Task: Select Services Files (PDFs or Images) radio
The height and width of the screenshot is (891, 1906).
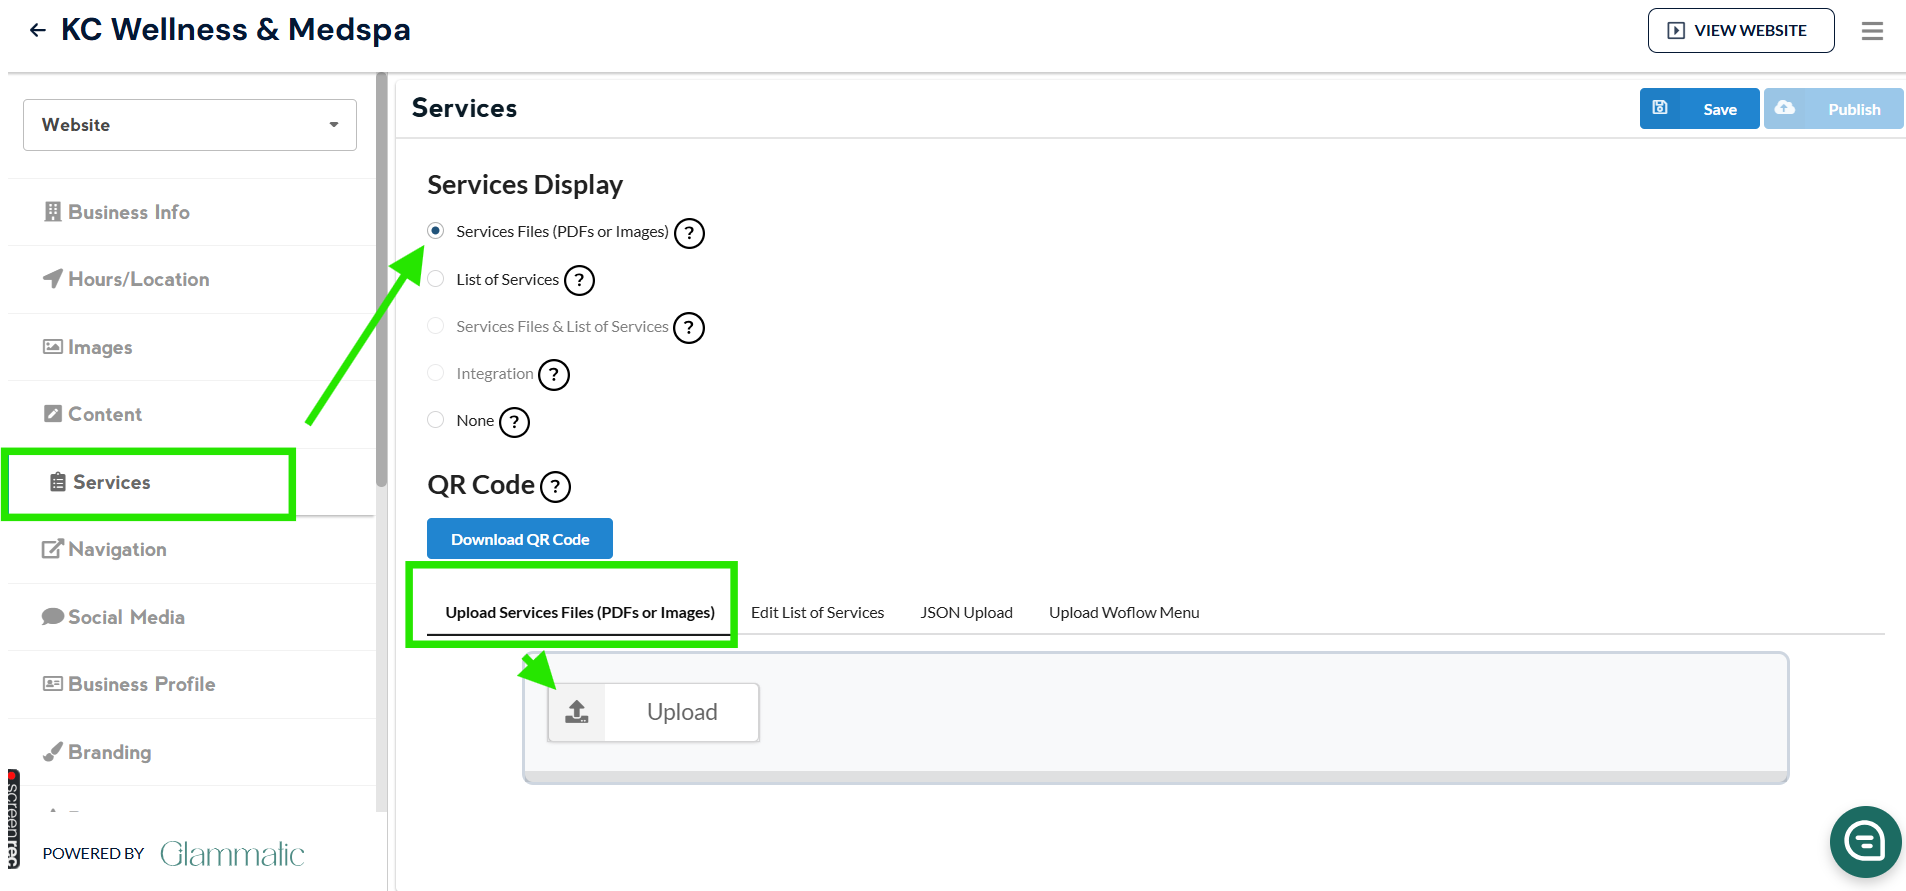Action: 436,231
